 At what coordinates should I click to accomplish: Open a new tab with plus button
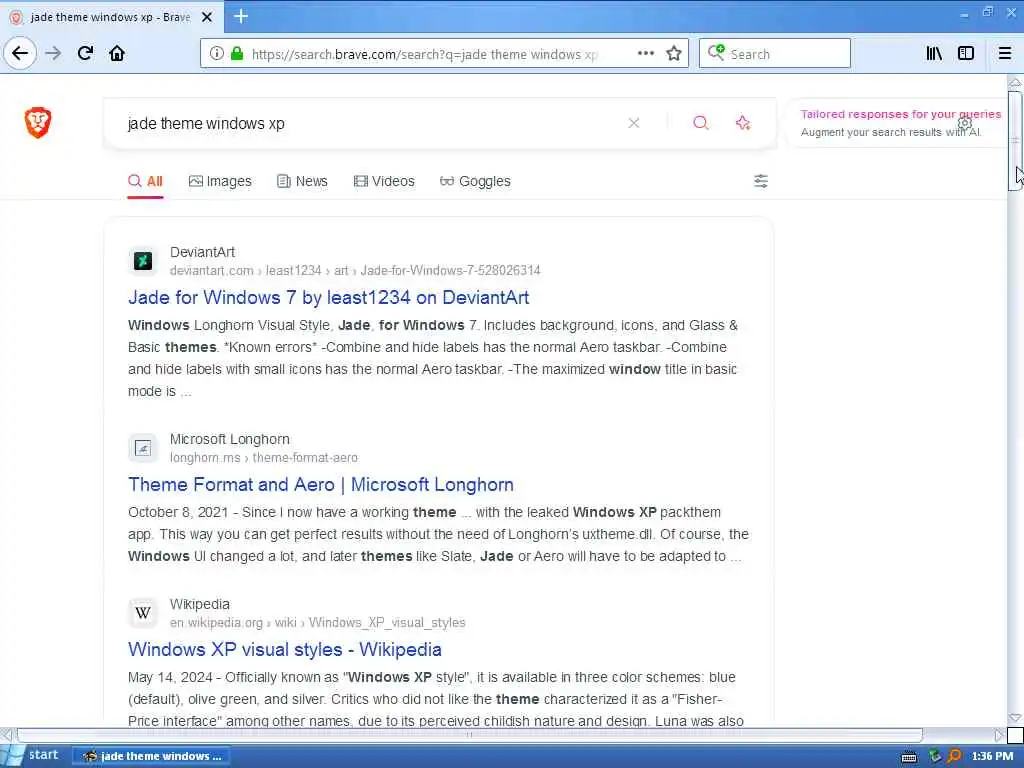point(241,16)
